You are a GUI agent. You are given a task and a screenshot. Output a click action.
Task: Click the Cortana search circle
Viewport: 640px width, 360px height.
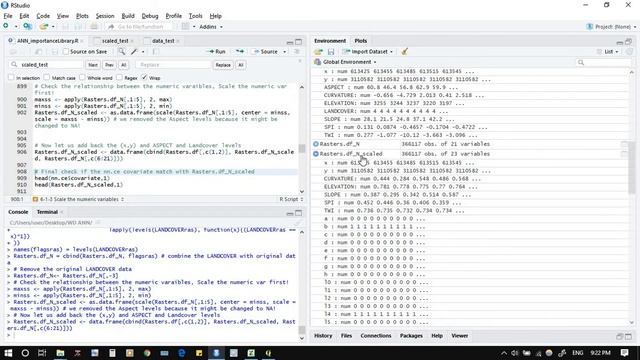coord(25,353)
